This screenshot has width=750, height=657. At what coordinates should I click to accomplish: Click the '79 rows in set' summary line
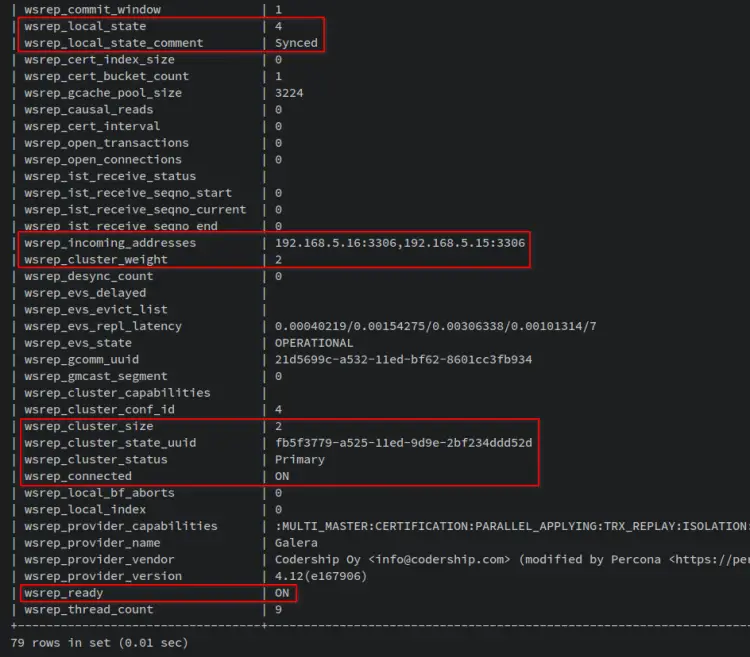(99, 643)
